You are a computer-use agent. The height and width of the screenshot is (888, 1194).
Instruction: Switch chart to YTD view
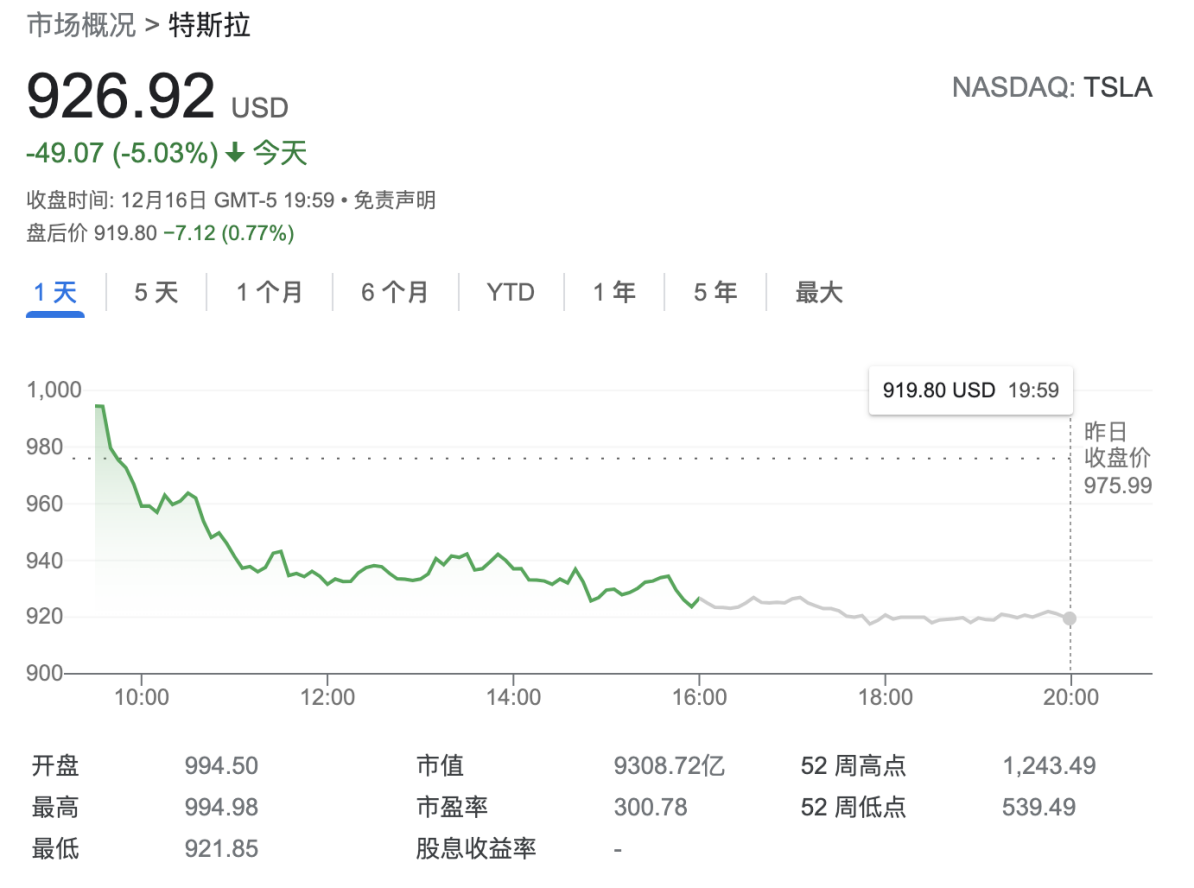click(511, 293)
